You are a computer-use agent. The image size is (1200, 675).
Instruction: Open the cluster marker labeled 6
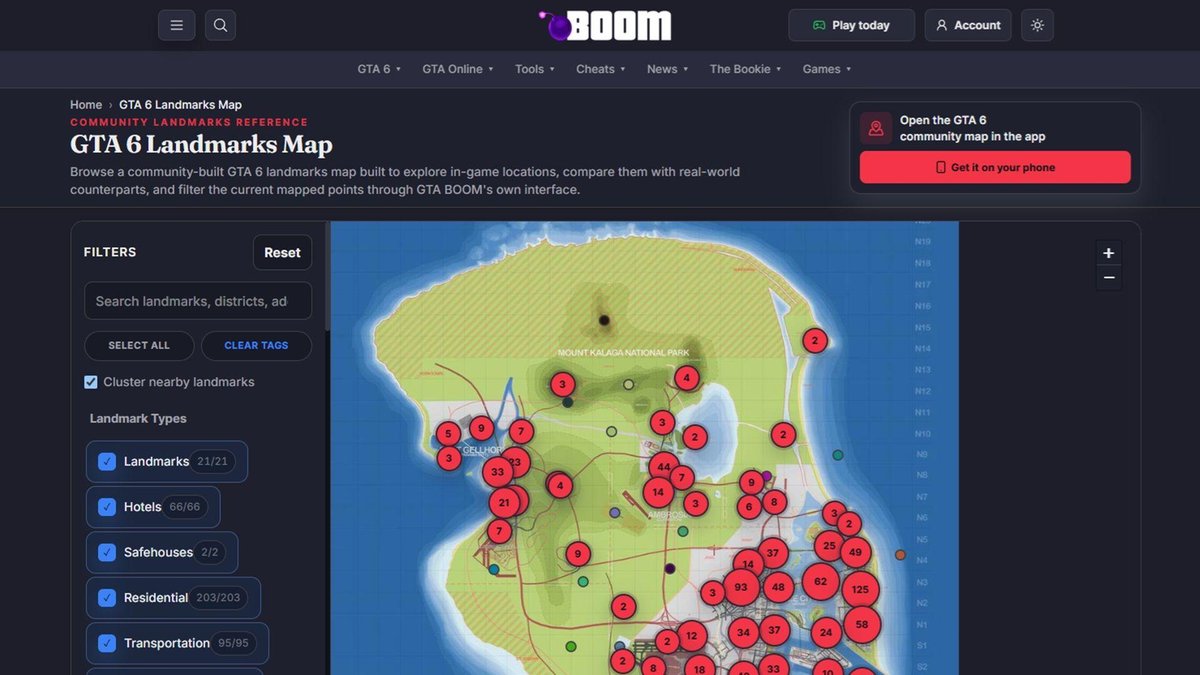pyautogui.click(x=749, y=507)
